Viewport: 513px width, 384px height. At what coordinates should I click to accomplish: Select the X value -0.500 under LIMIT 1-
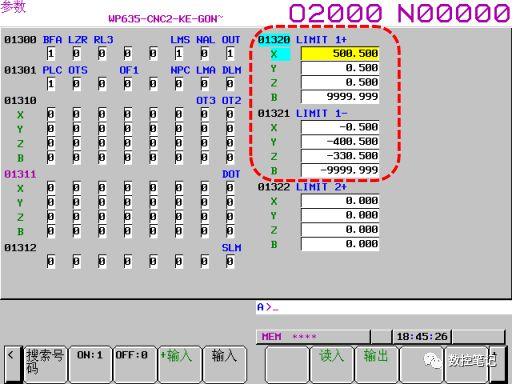340,127
